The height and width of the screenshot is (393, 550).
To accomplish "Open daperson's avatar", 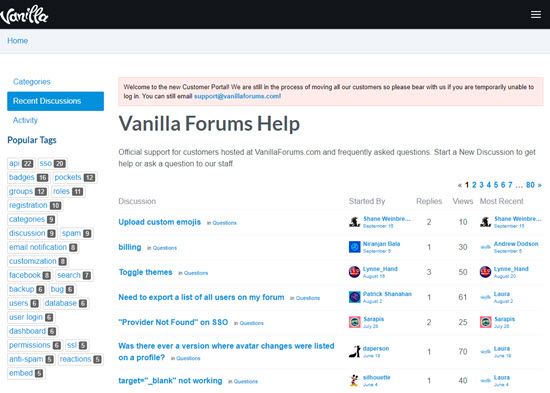I will pos(354,352).
